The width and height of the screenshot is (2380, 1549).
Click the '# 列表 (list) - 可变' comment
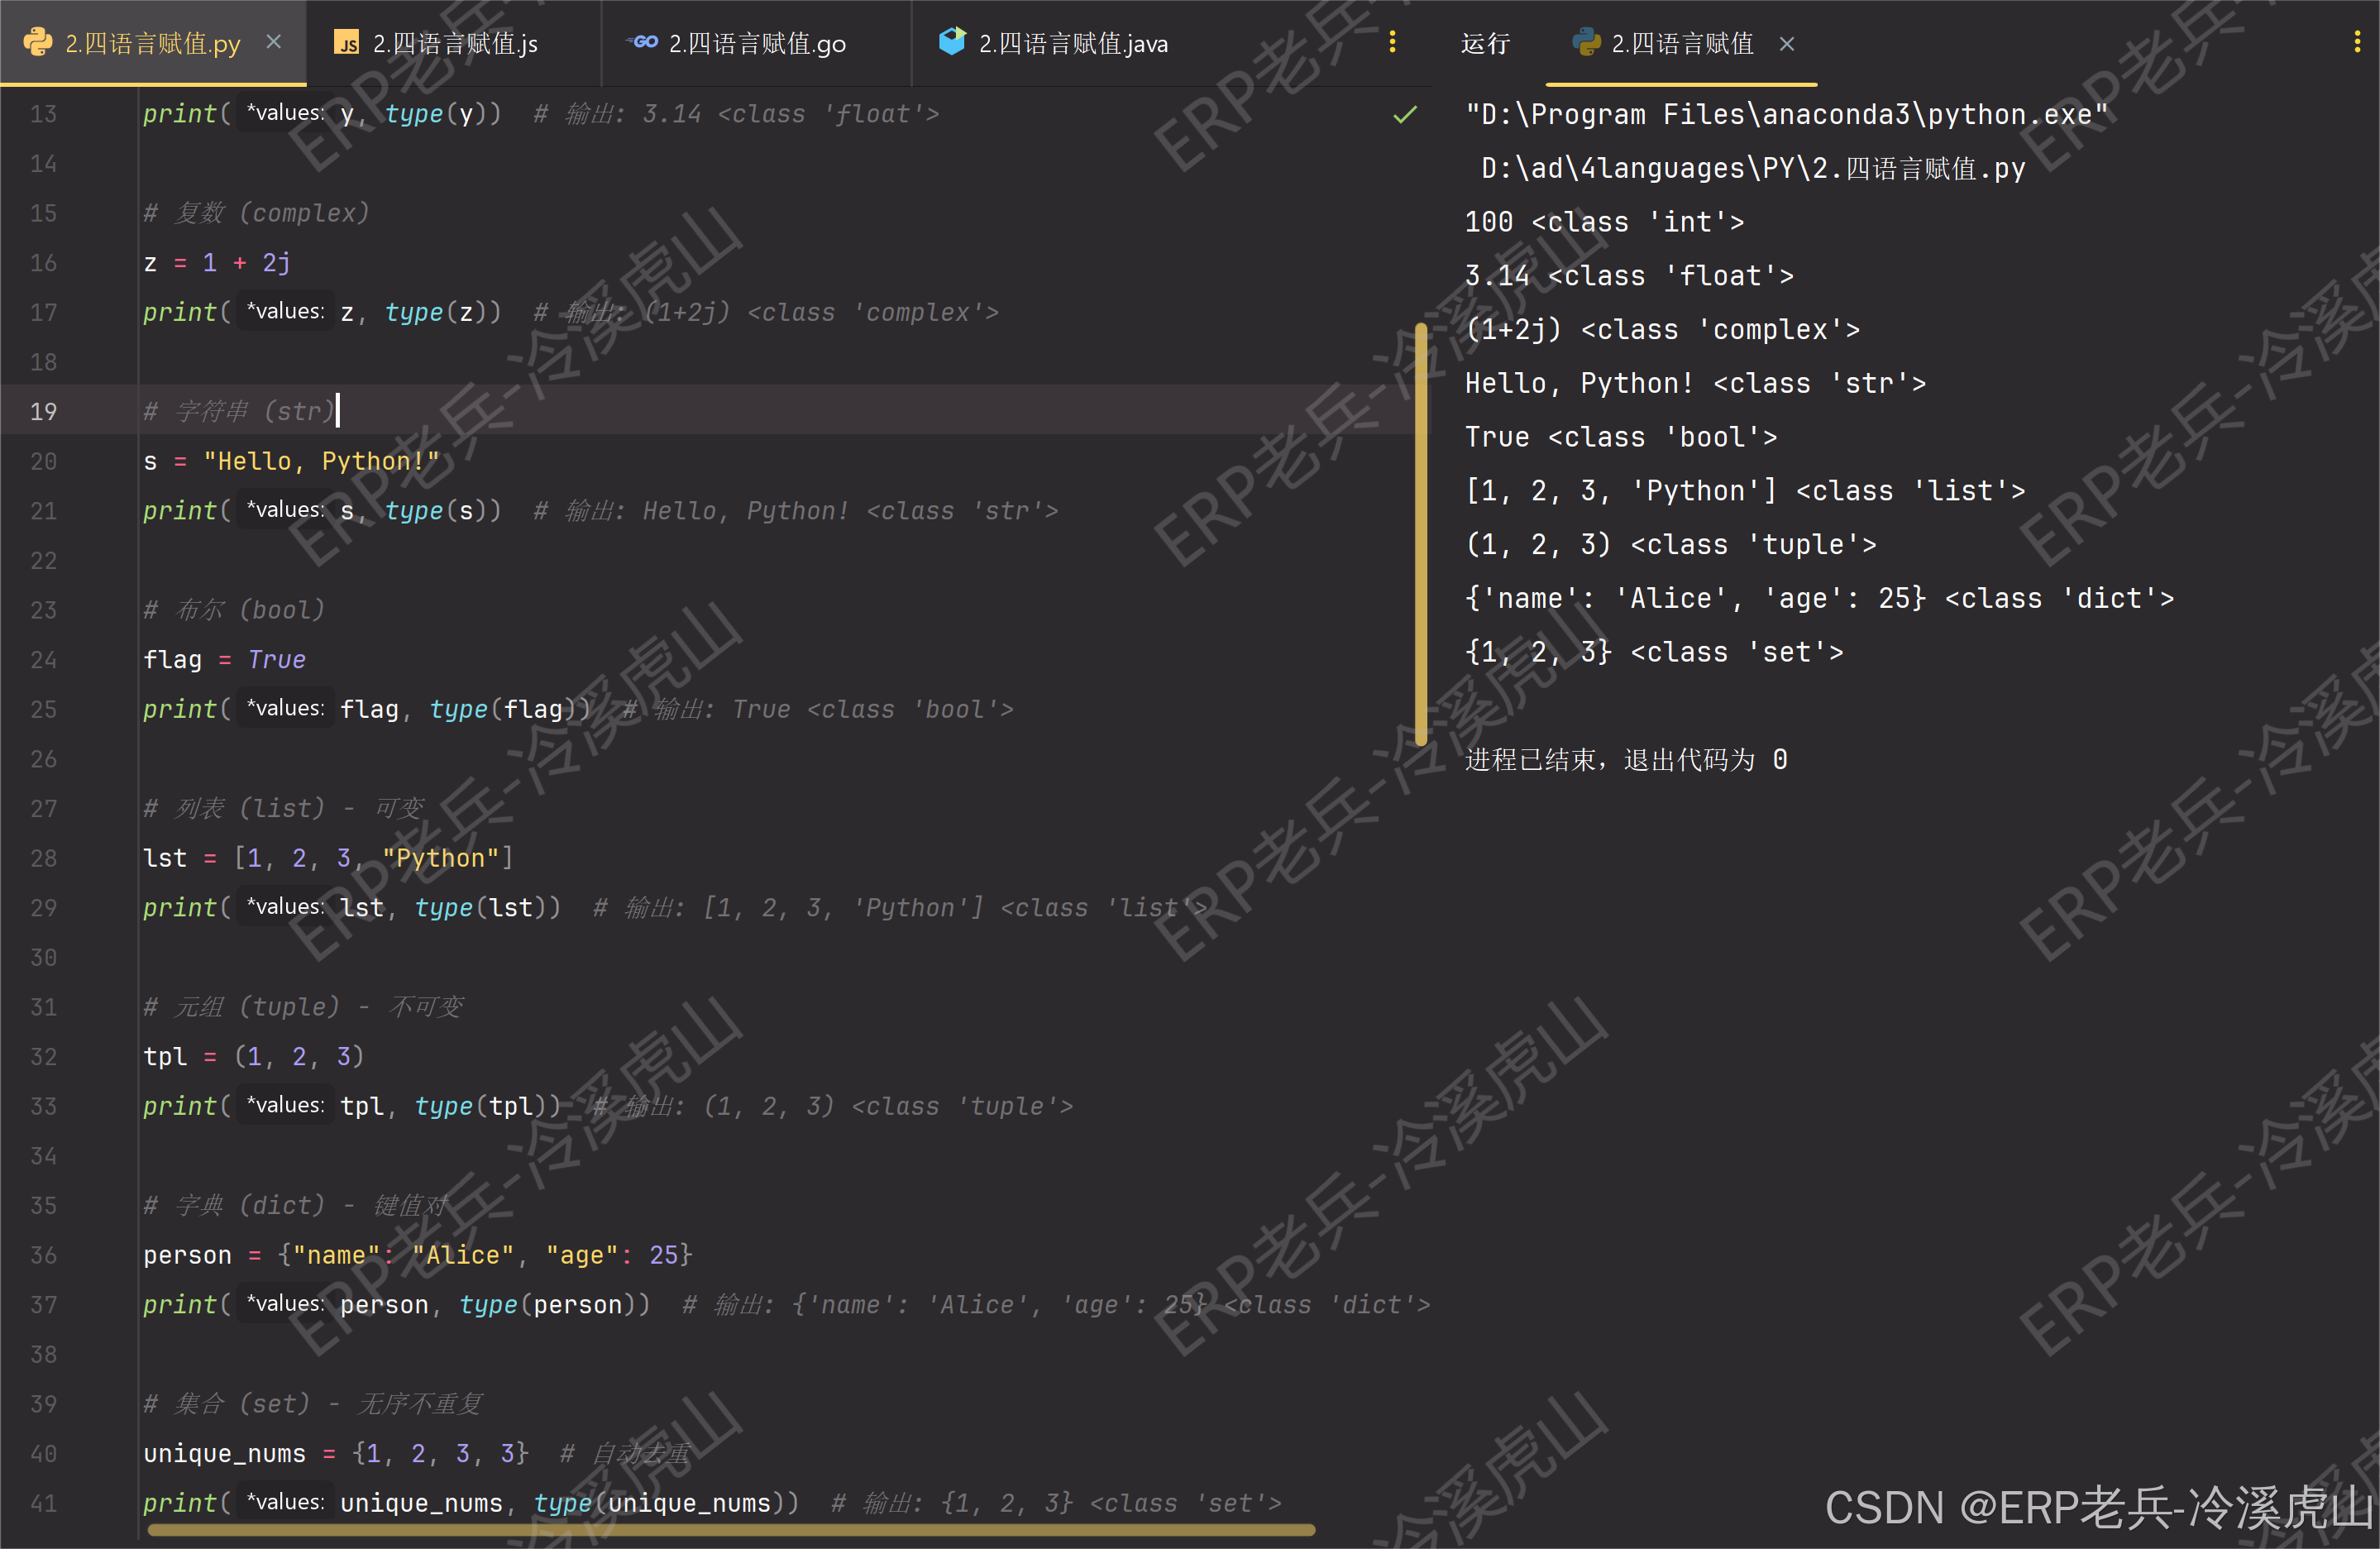click(x=284, y=808)
